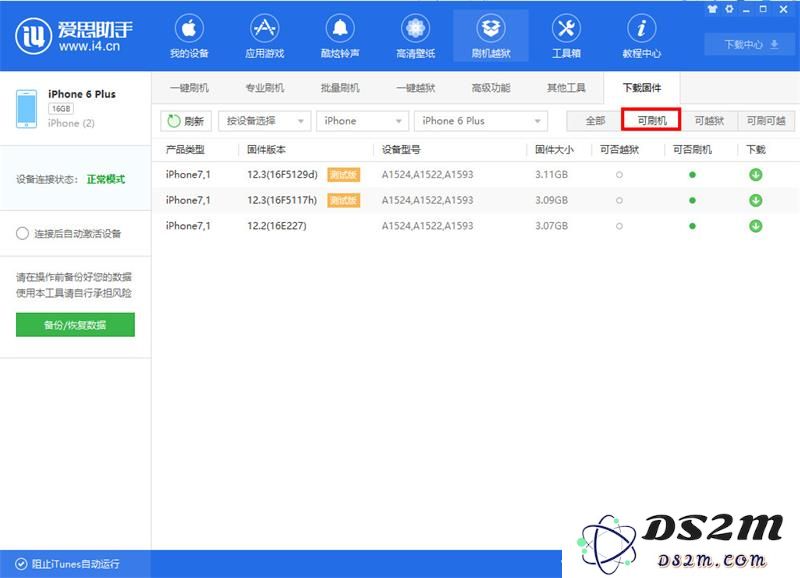Click 刷新 refresh button
800x578 pixels.
point(186,121)
